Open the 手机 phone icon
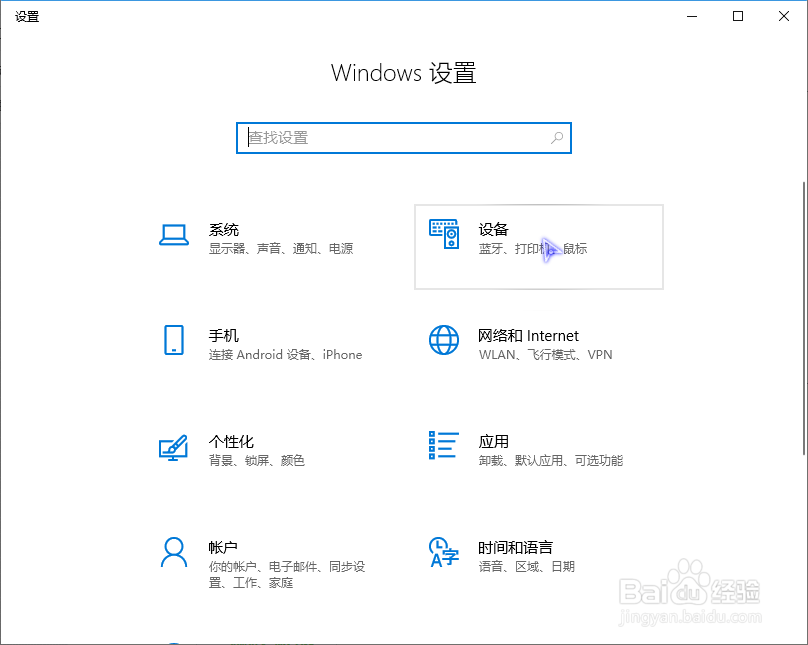 (x=174, y=340)
